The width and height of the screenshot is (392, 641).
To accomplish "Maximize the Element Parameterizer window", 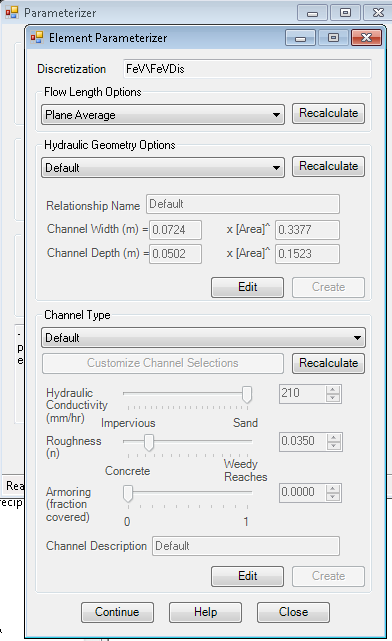I will point(333,38).
